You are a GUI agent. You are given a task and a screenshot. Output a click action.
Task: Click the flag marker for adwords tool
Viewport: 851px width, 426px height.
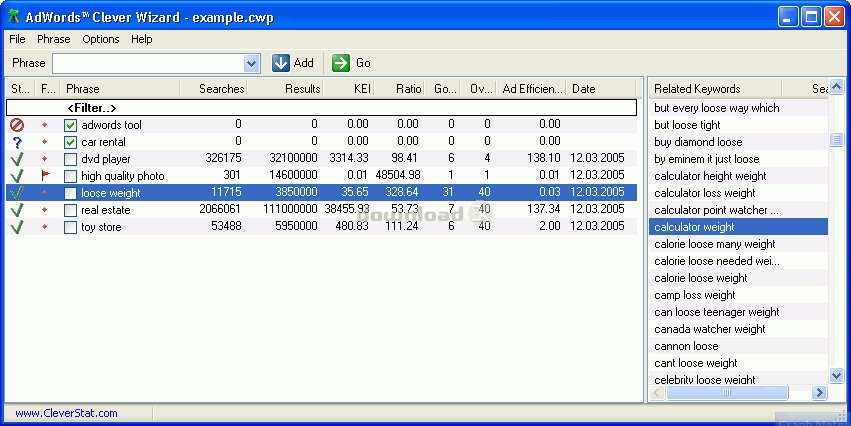tap(45, 125)
